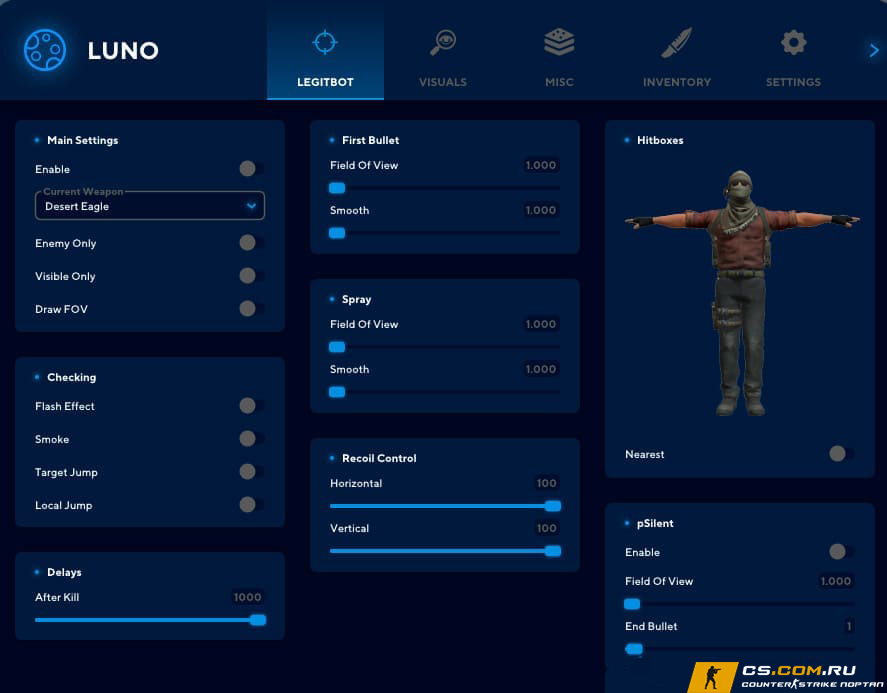Click the LUNO title text
The image size is (887, 693).
[123, 50]
